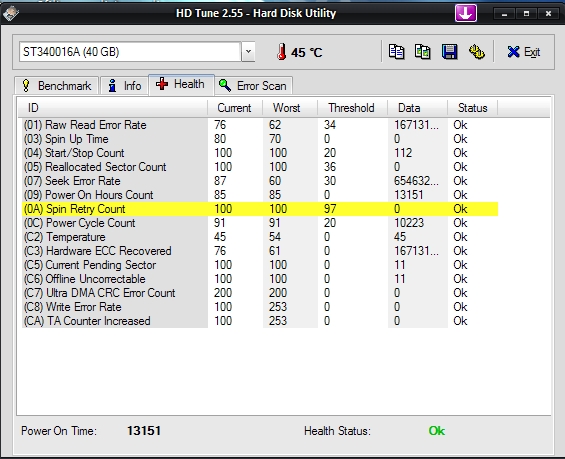Select the (03) Spin Up Time row
The image size is (565, 459).
tap(260, 139)
